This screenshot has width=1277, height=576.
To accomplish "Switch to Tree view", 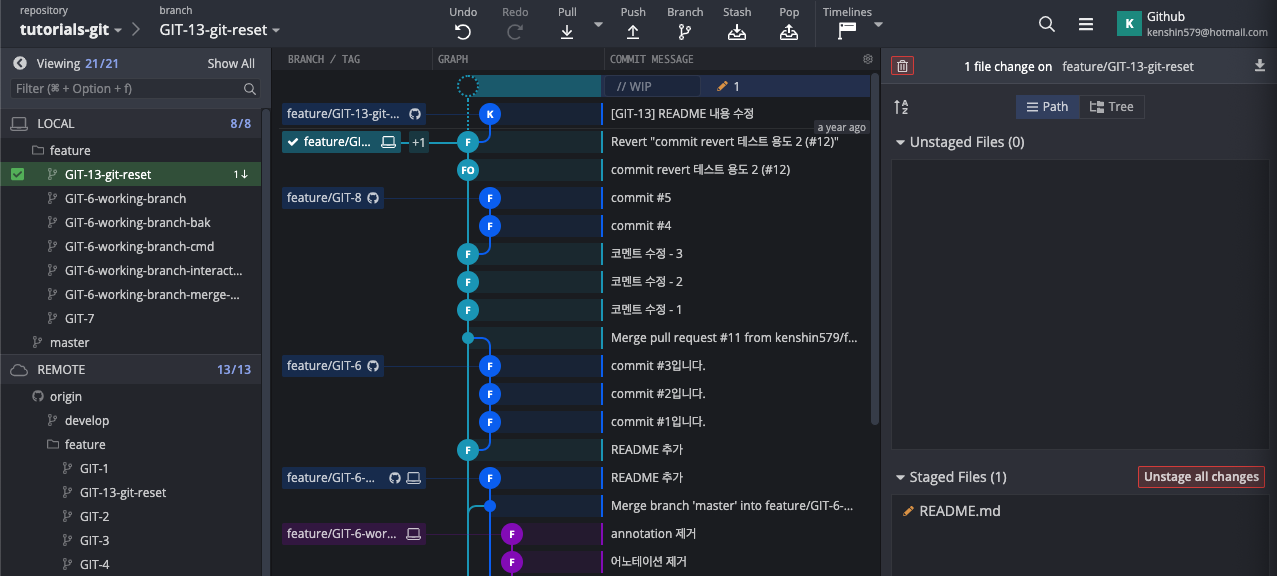I will [x=1112, y=107].
